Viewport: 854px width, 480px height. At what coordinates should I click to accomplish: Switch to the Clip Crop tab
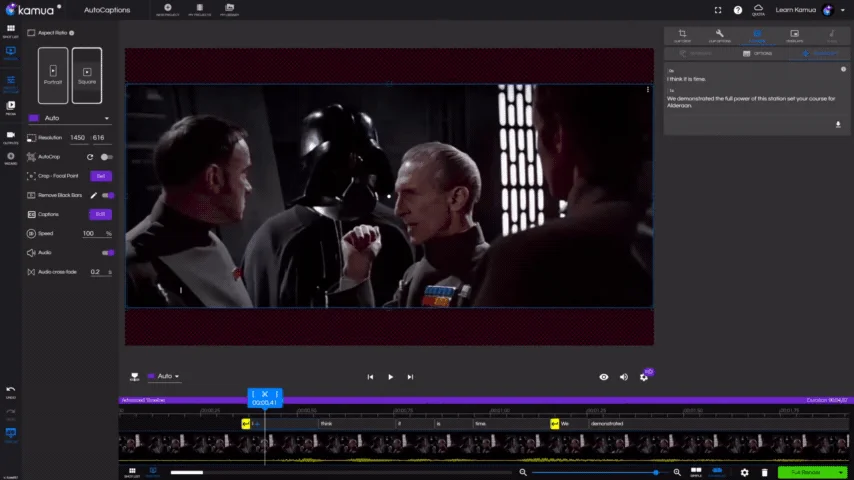[682, 36]
